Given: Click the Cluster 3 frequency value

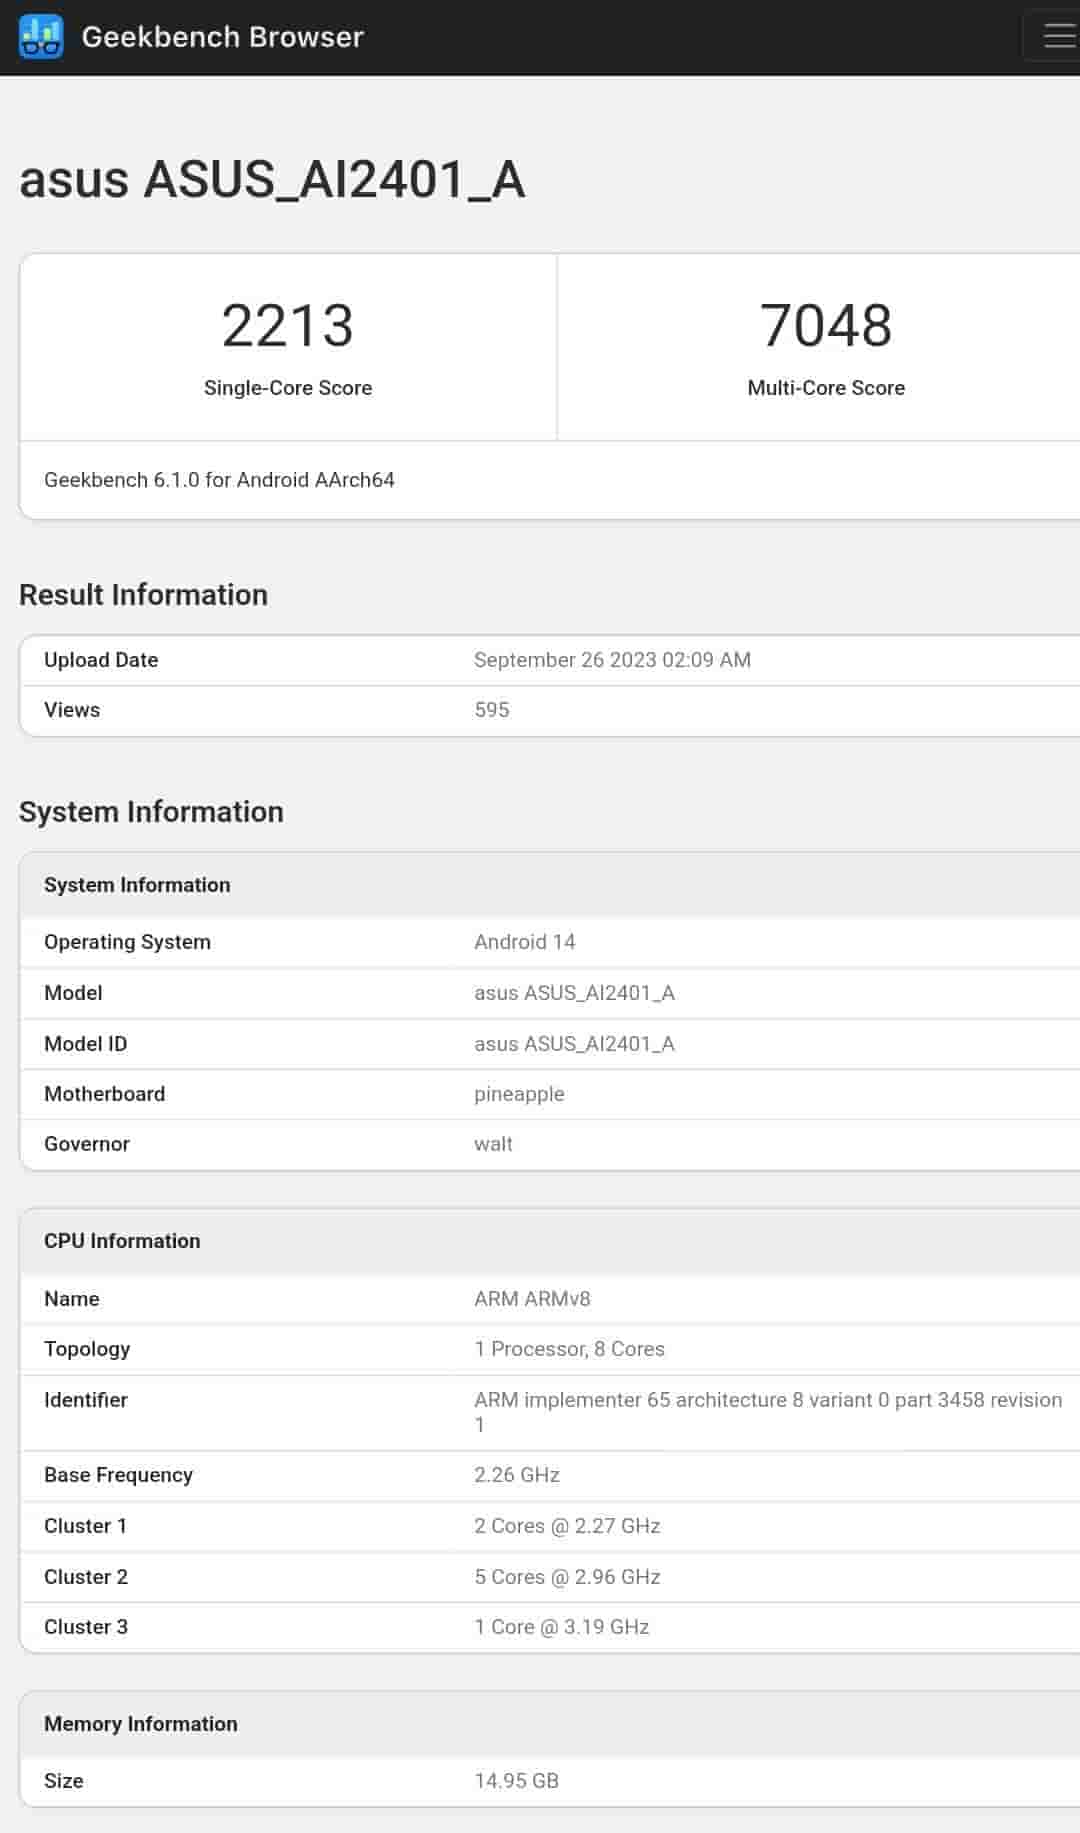Looking at the screenshot, I should pyautogui.click(x=561, y=1627).
